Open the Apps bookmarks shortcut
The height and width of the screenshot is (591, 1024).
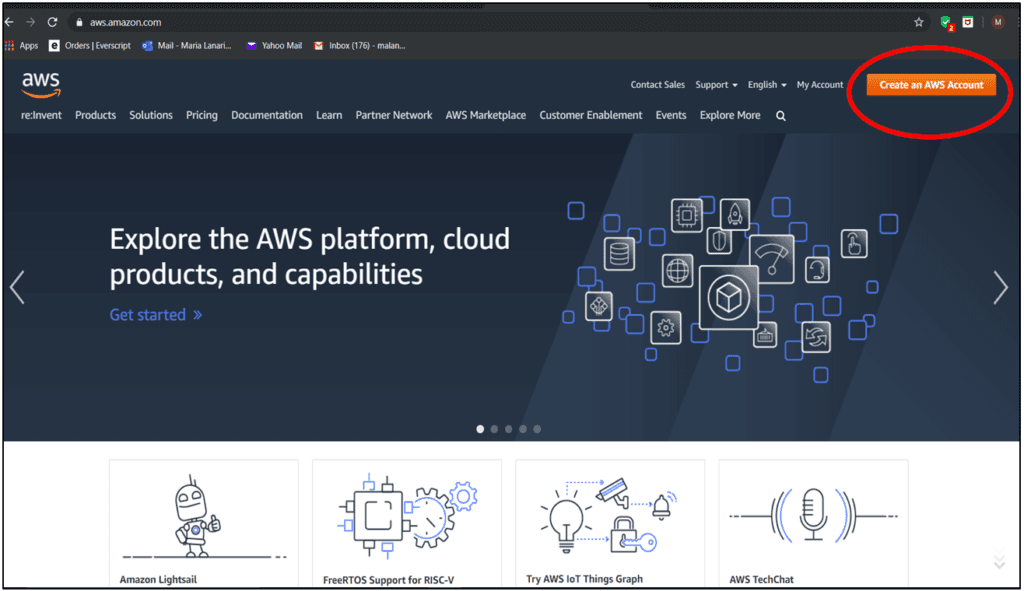(22, 46)
